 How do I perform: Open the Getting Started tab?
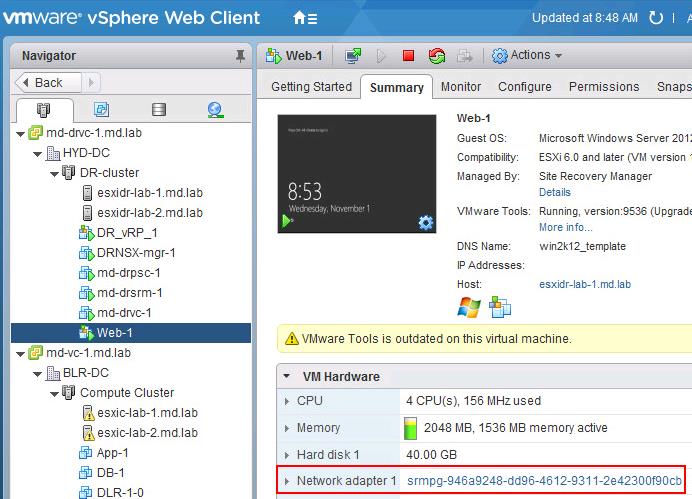(312, 86)
